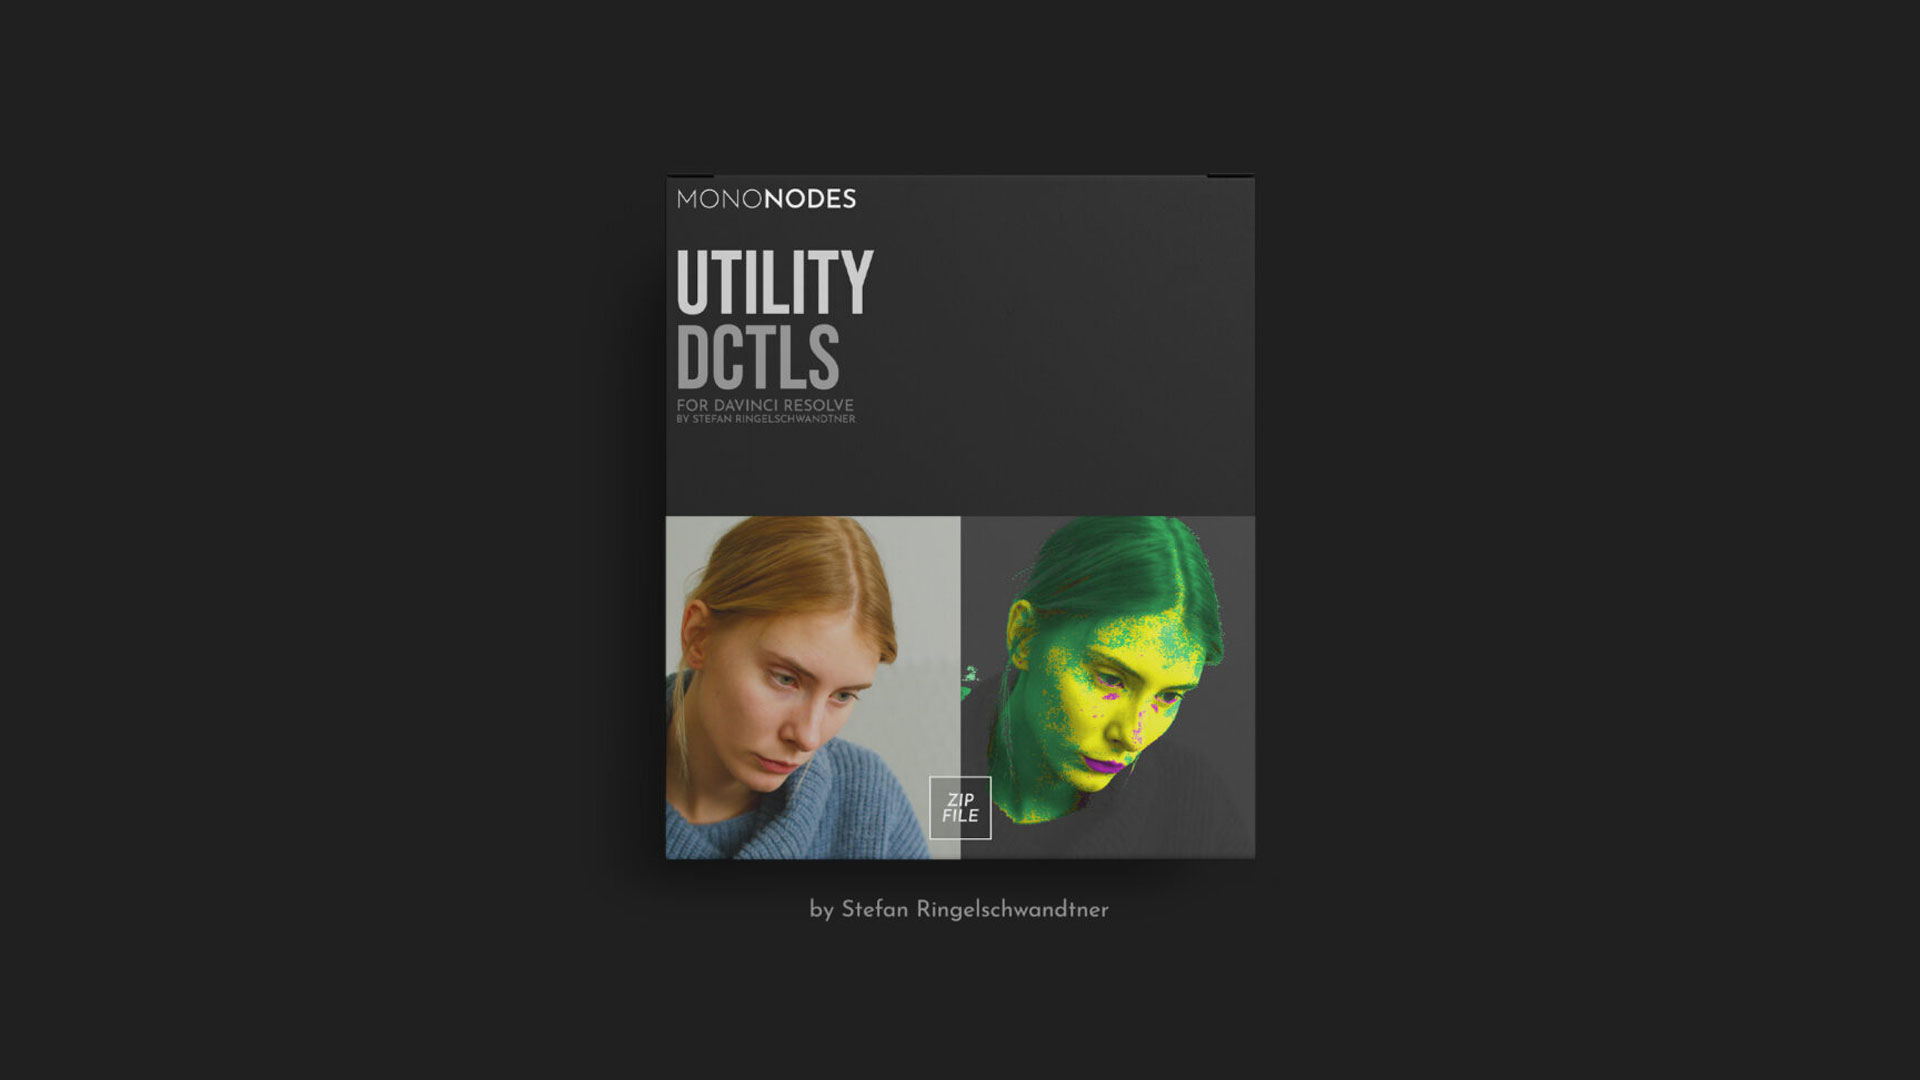
Task: Select the DCTLS heading text
Action: [758, 356]
